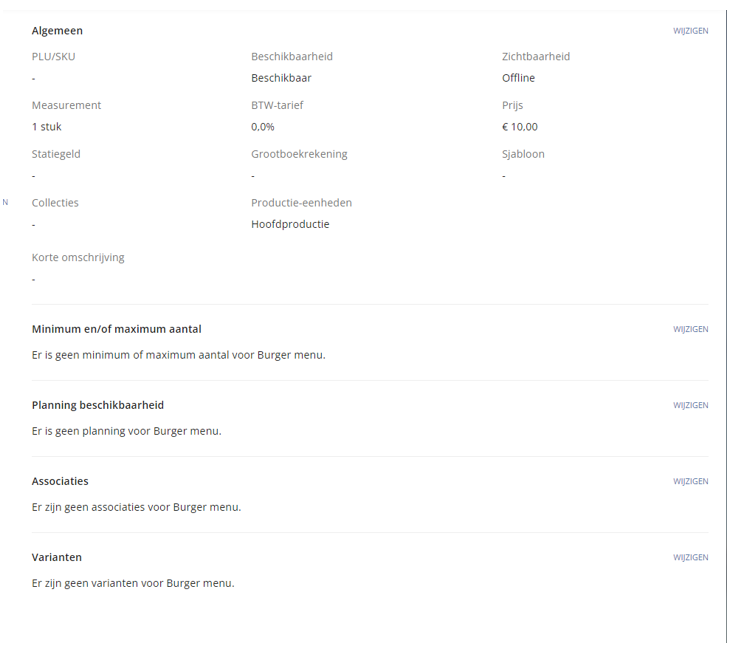Click the price value € 10,00

pos(519,127)
